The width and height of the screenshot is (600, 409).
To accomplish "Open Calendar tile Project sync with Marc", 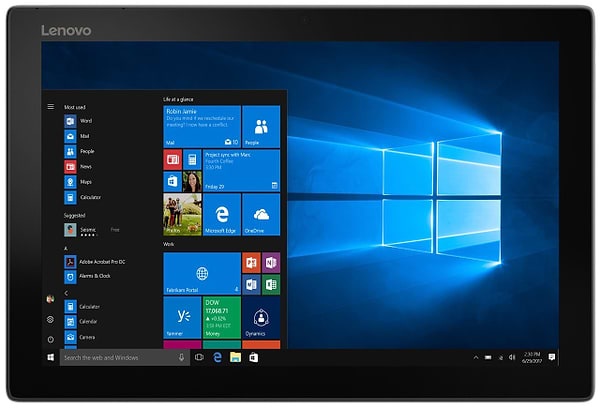I will point(241,171).
